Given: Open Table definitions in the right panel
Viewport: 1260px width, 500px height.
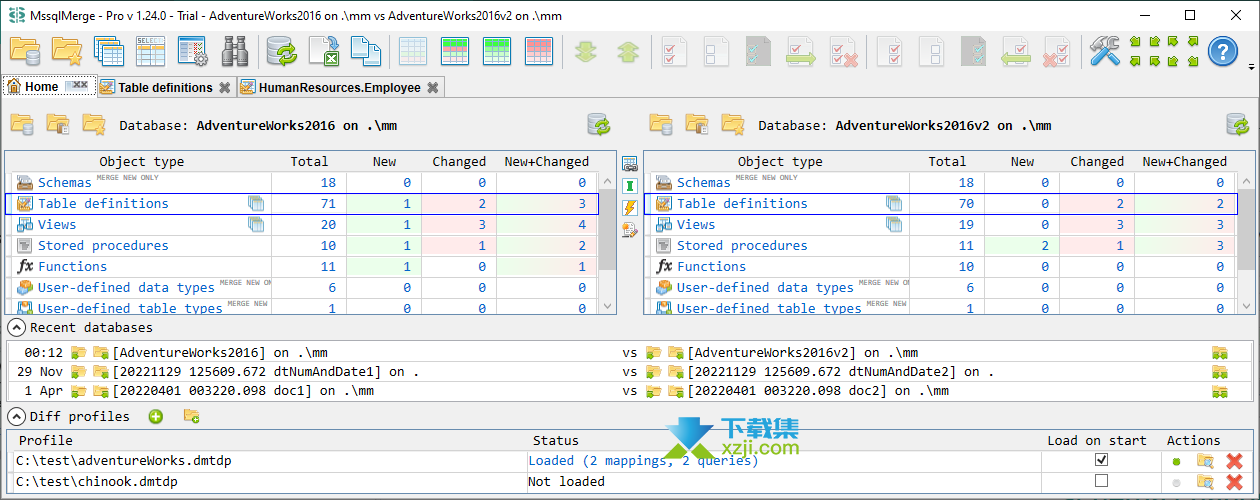Looking at the screenshot, I should (742, 203).
